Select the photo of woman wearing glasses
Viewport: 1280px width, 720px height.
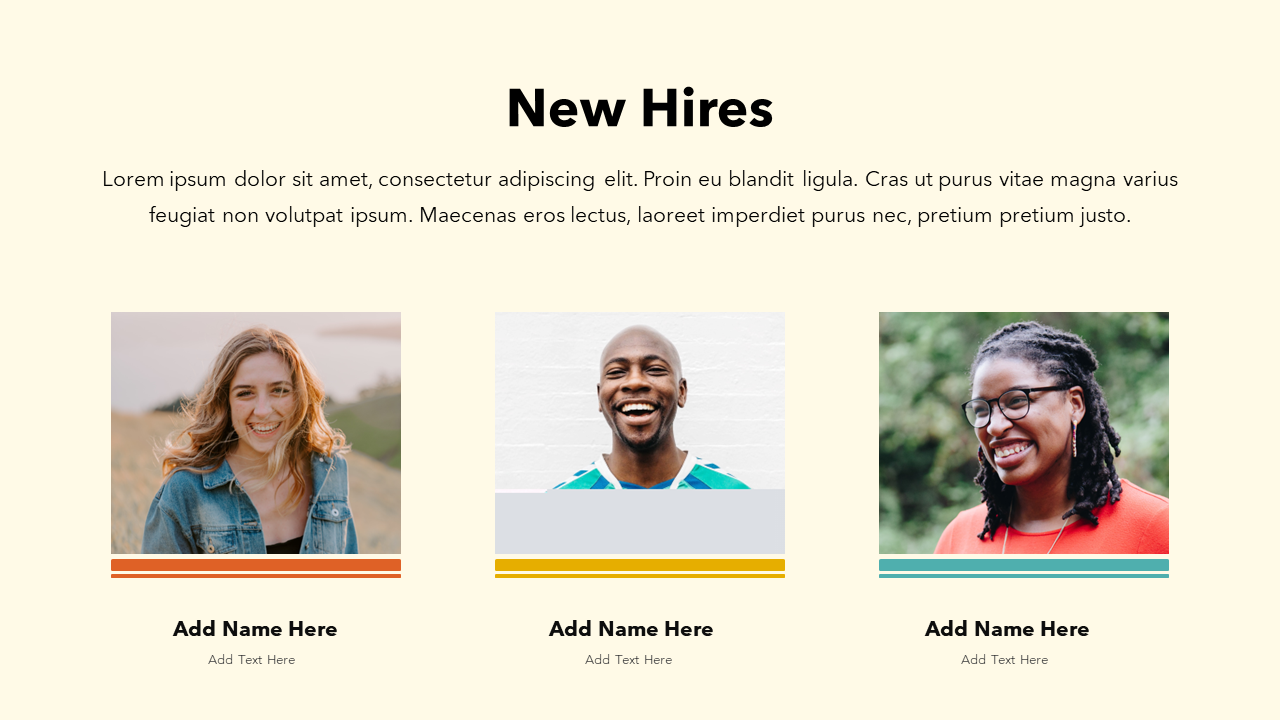click(1024, 433)
